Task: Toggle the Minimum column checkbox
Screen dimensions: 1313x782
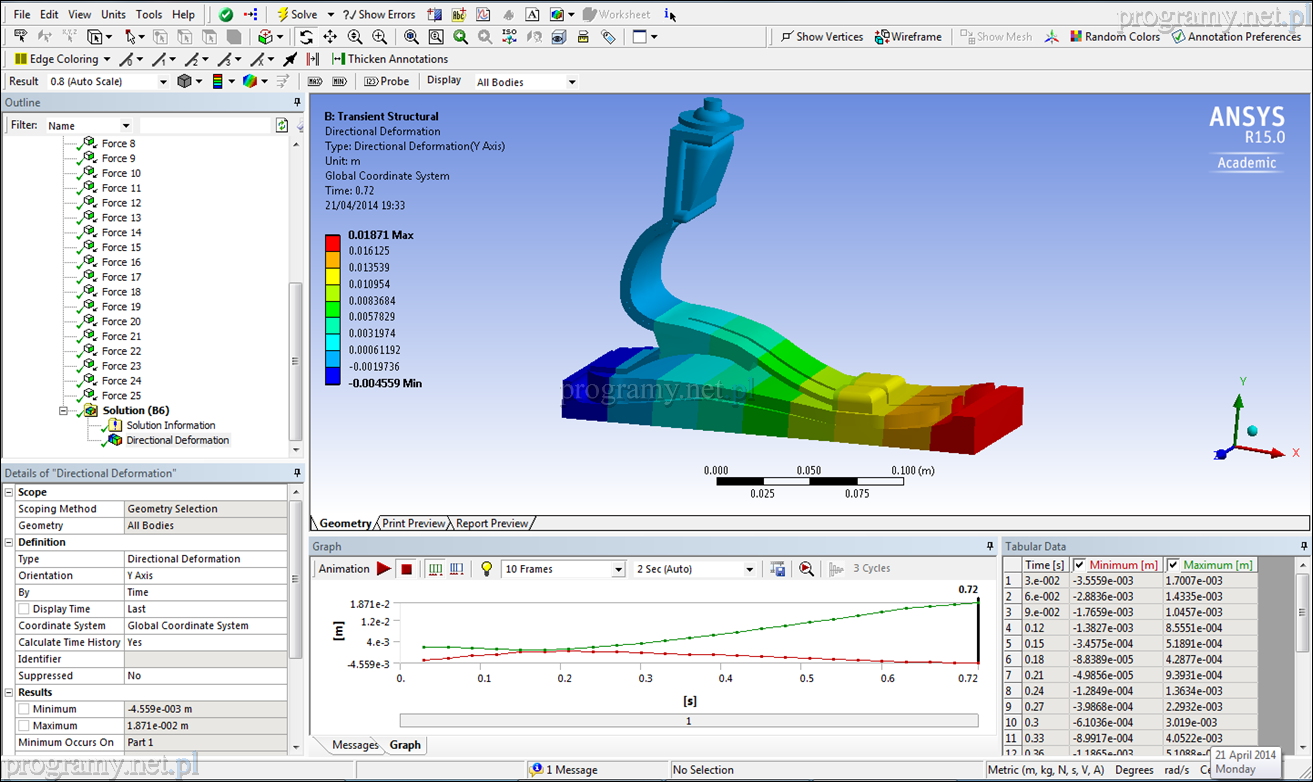Action: (1079, 565)
